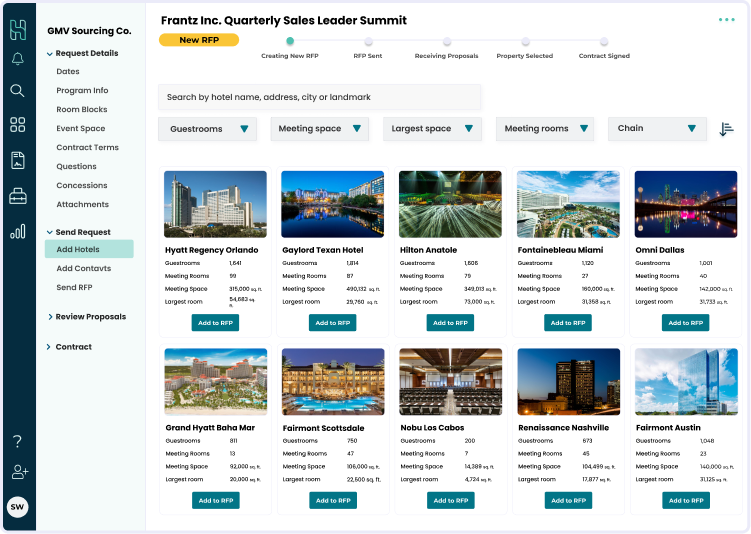
Task: Click the hotel search input field
Action: tap(319, 97)
